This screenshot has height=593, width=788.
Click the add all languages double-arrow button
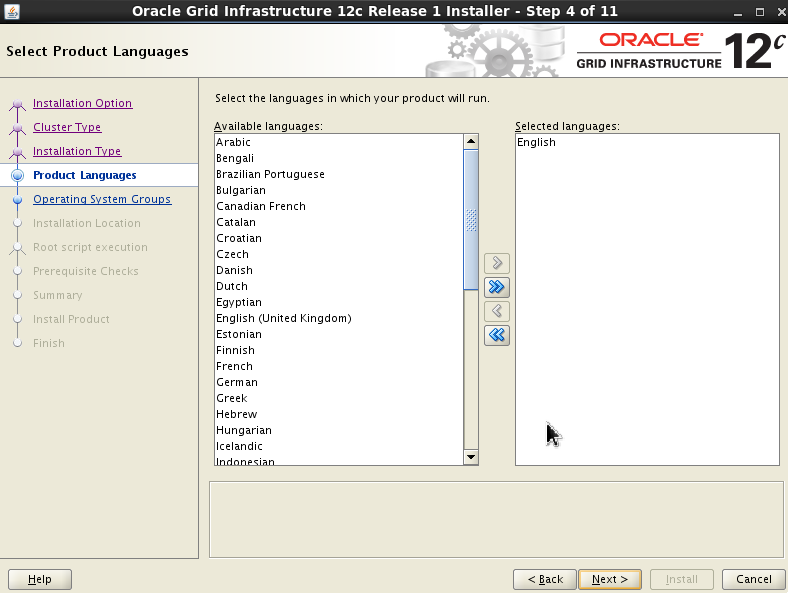tap(497, 287)
